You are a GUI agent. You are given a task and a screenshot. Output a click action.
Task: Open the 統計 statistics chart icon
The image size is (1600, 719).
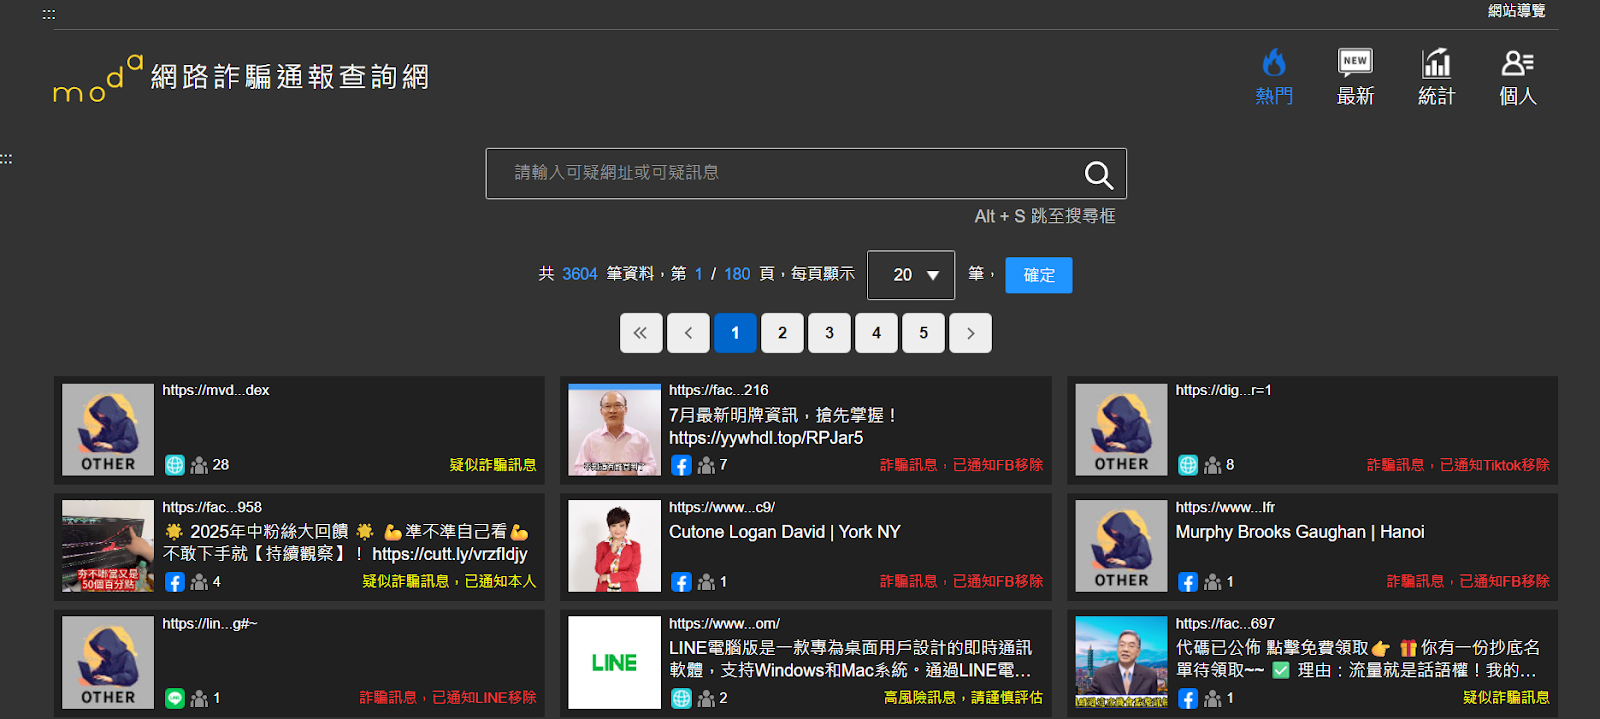[1436, 76]
